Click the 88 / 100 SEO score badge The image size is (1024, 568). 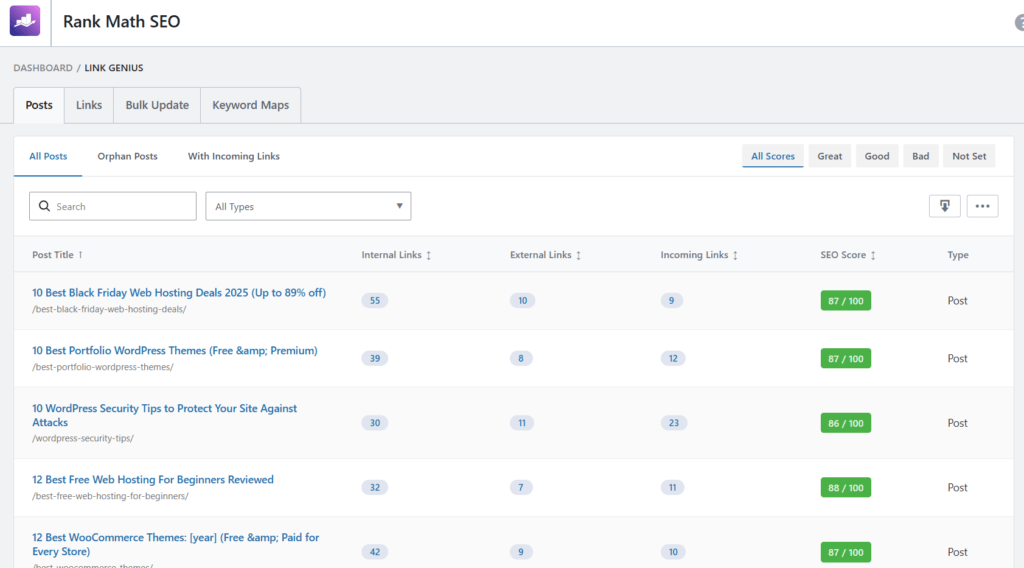(846, 488)
